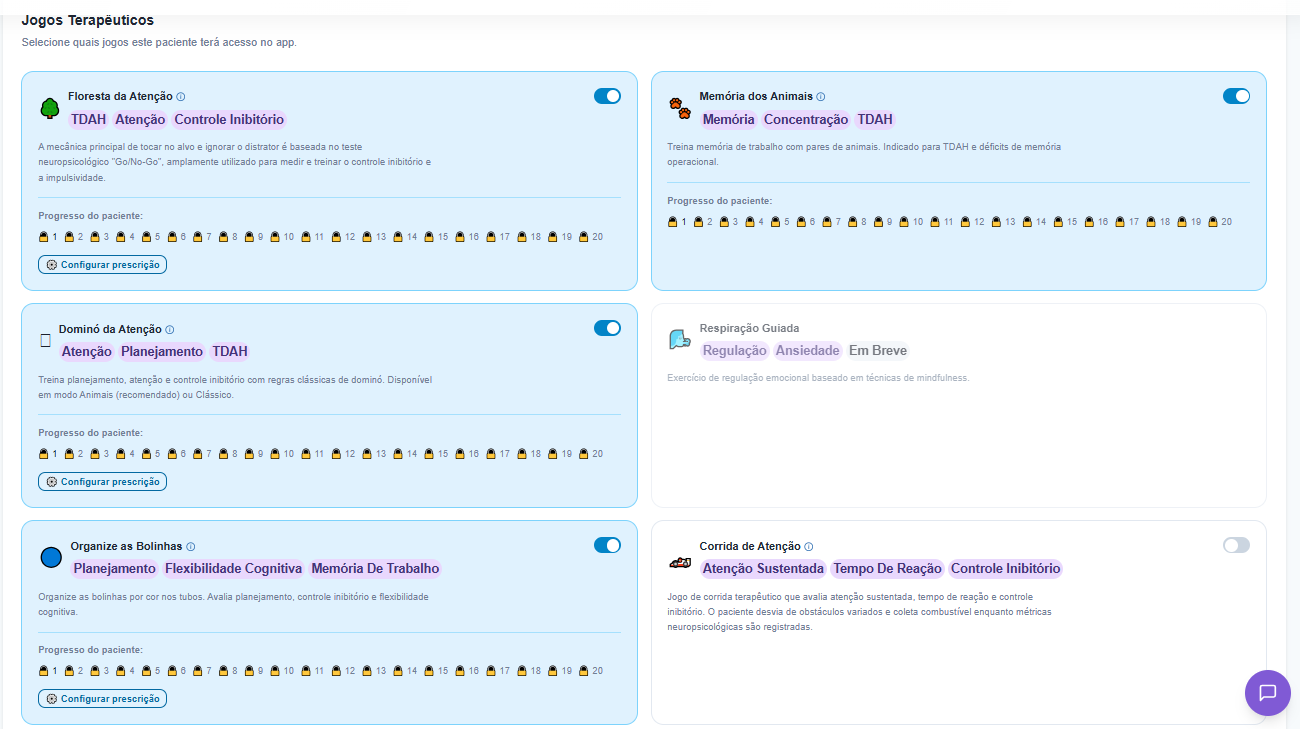The height and width of the screenshot is (729, 1300).
Task: Disable the Floresta da Atenção toggle
Action: click(607, 96)
